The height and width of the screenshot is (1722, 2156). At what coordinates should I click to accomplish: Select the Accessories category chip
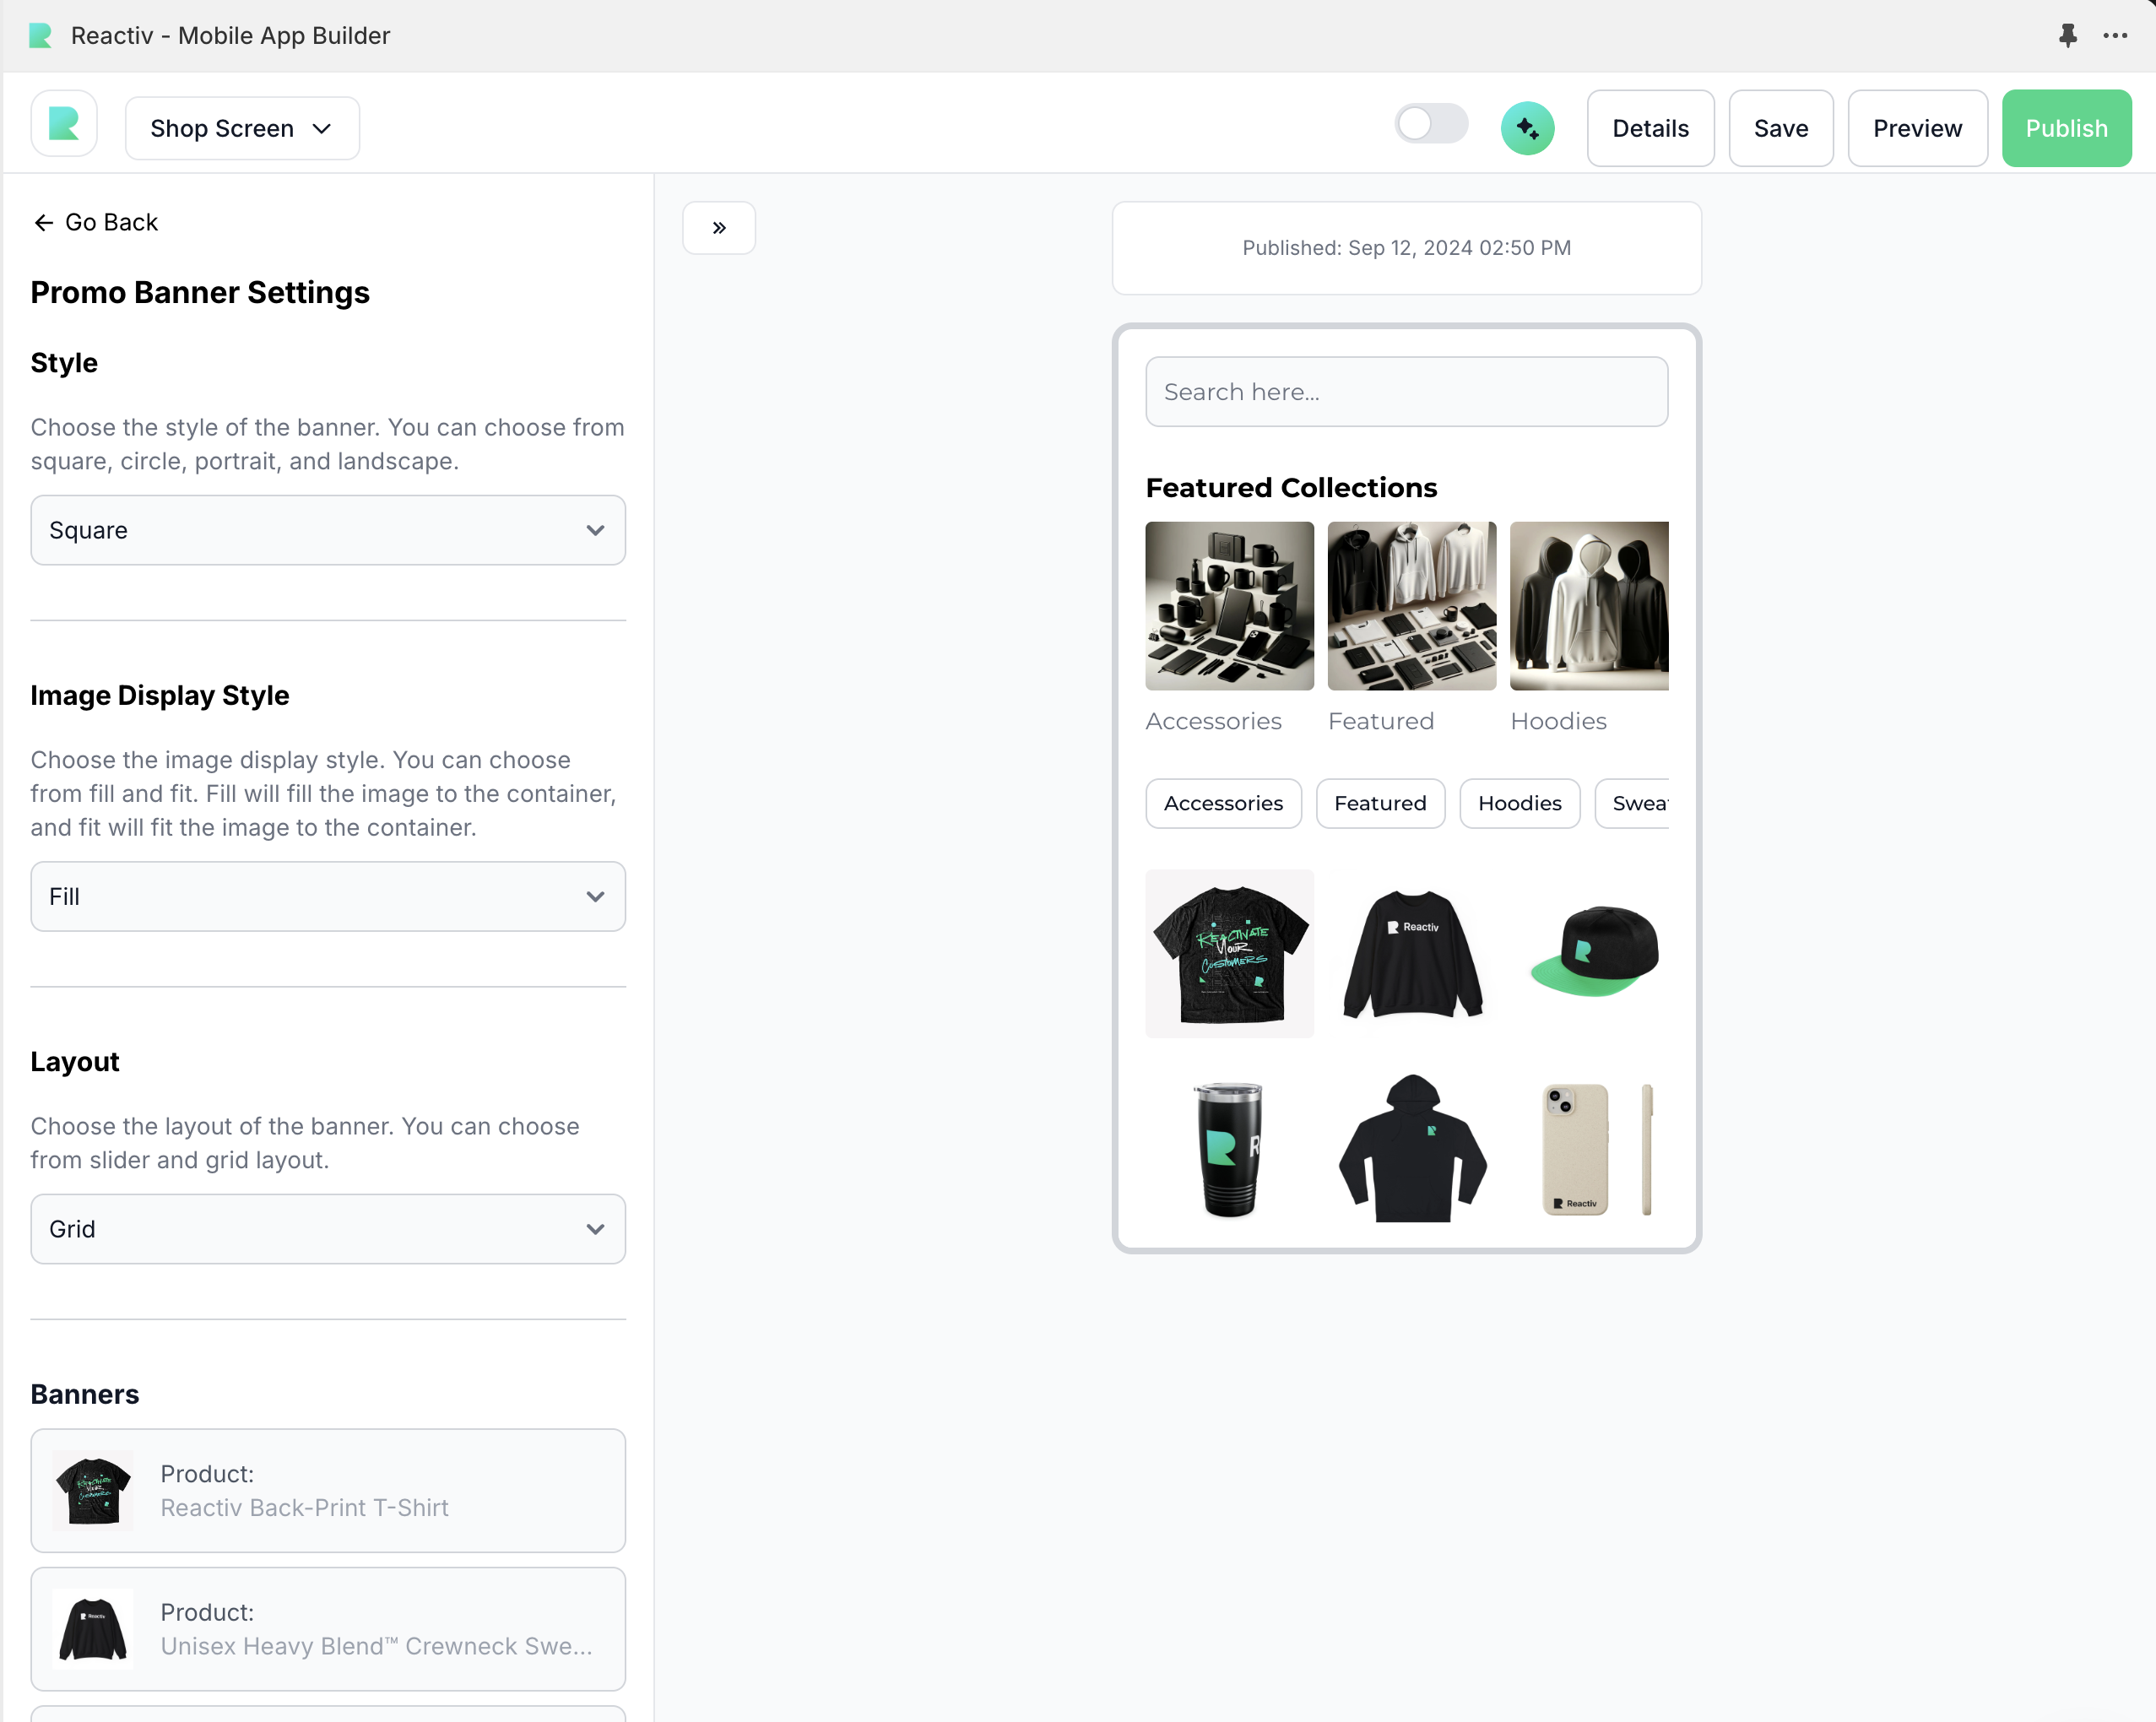[x=1222, y=803]
